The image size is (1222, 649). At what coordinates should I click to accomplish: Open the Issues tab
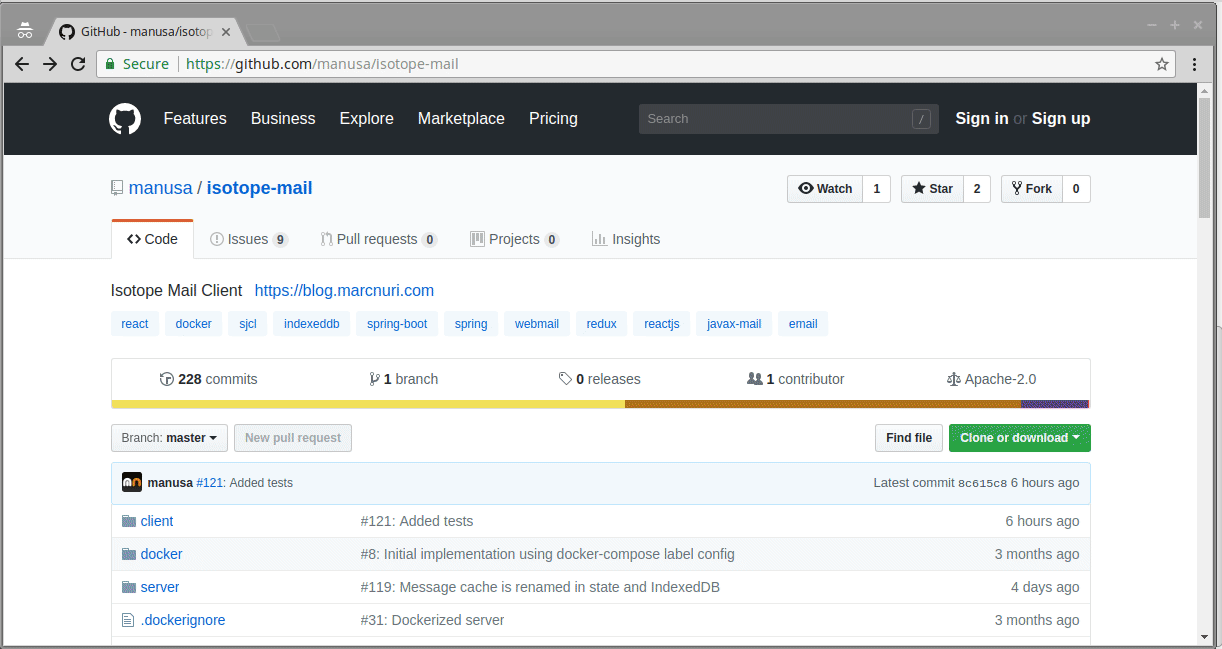click(x=249, y=239)
